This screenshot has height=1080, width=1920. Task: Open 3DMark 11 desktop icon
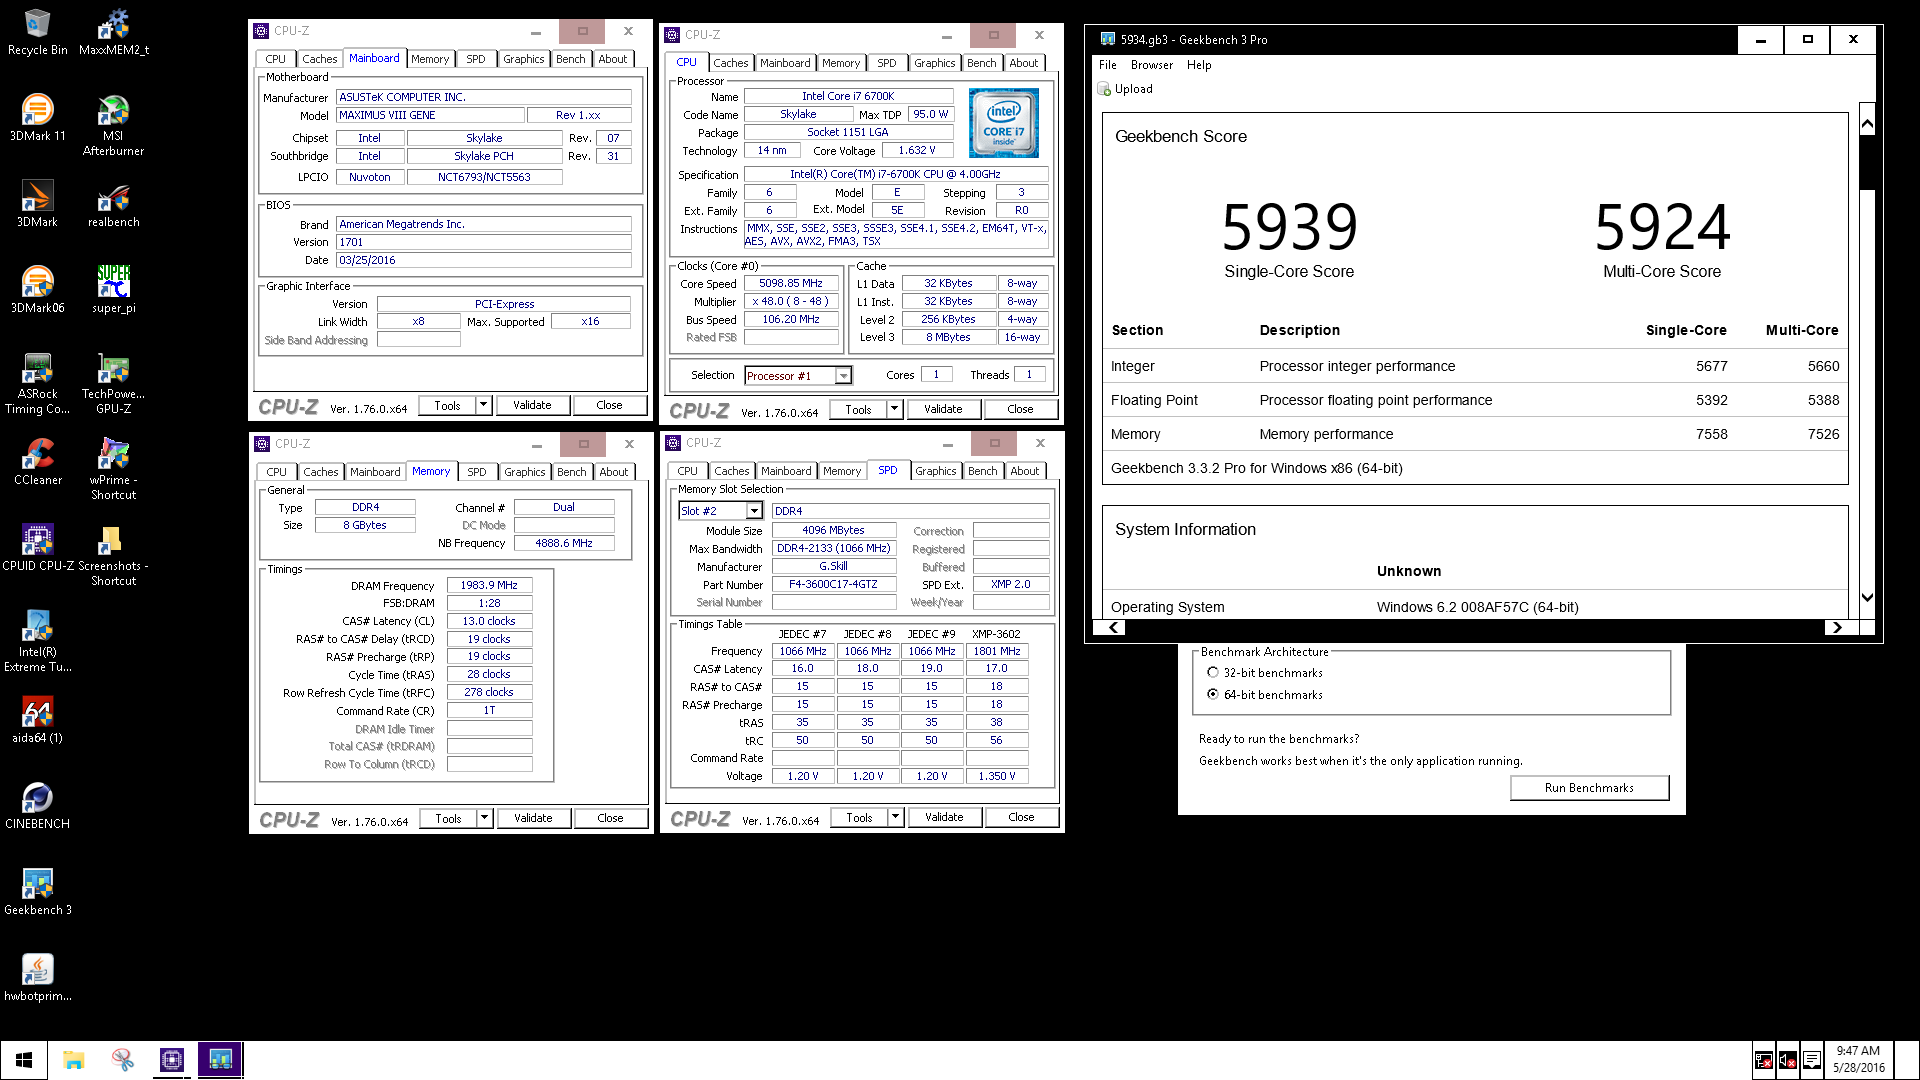click(x=37, y=118)
